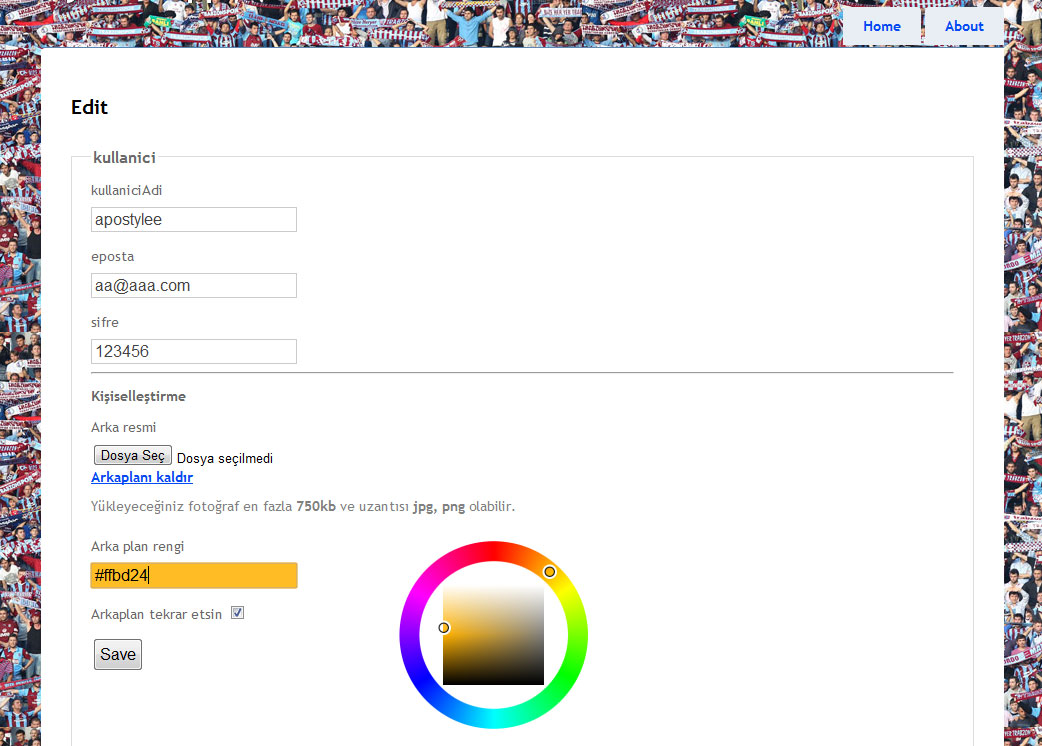Click the hue ring's circular handle
Viewport: 1042px width, 746px height.
click(549, 571)
